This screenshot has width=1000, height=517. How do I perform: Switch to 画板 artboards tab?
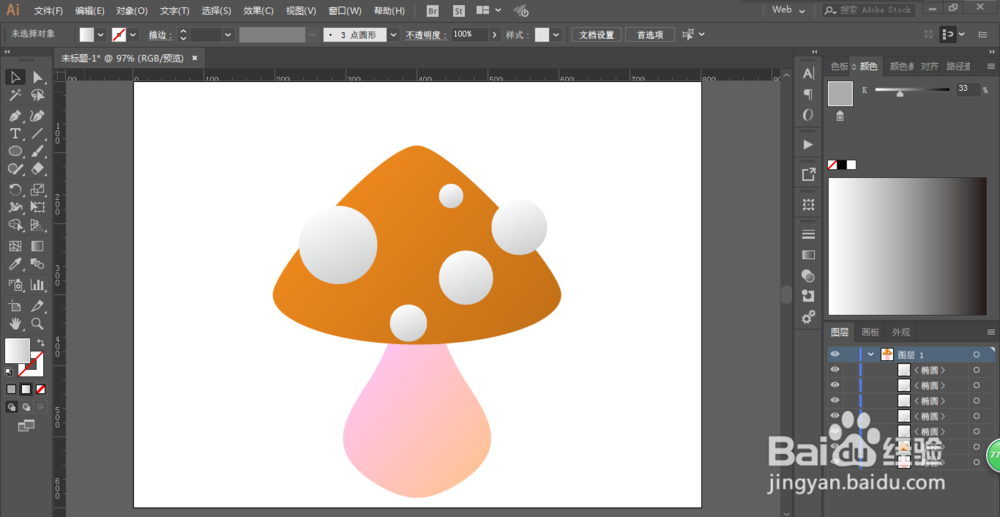point(871,332)
